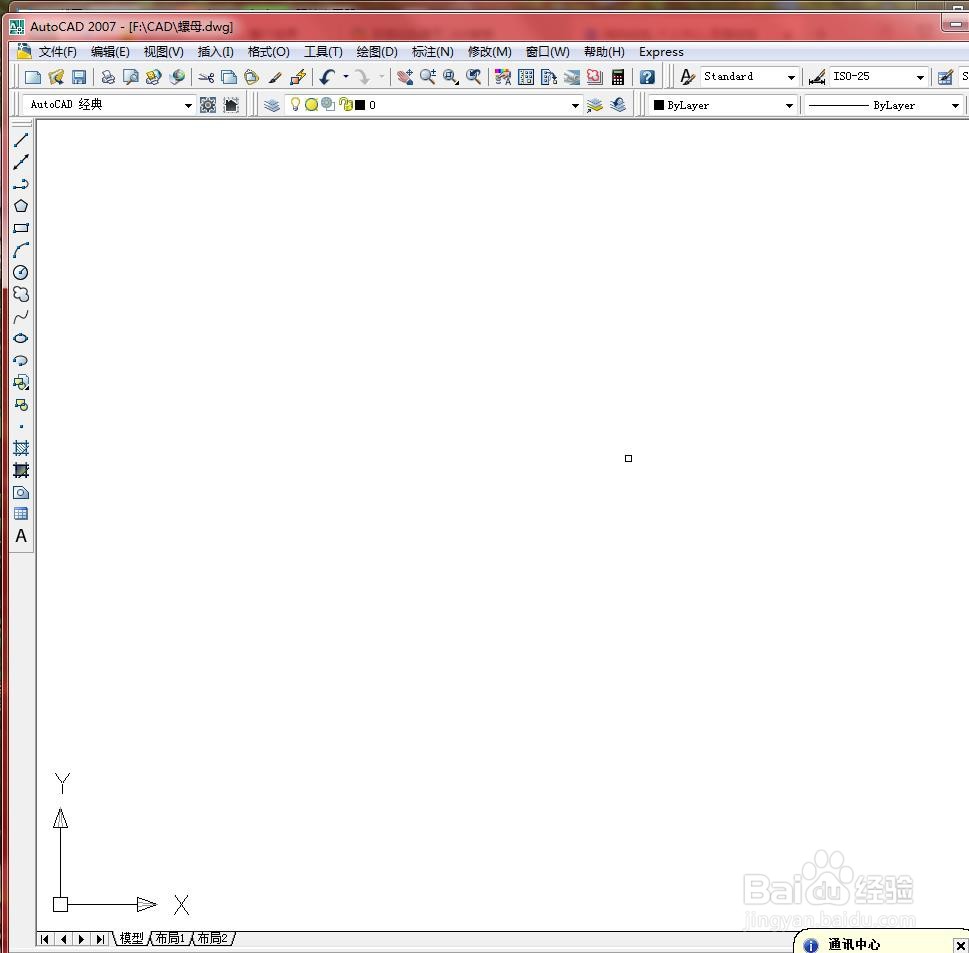Select the Ellipse Arc tool
Viewport: 969px width, 953px height.
coord(21,360)
